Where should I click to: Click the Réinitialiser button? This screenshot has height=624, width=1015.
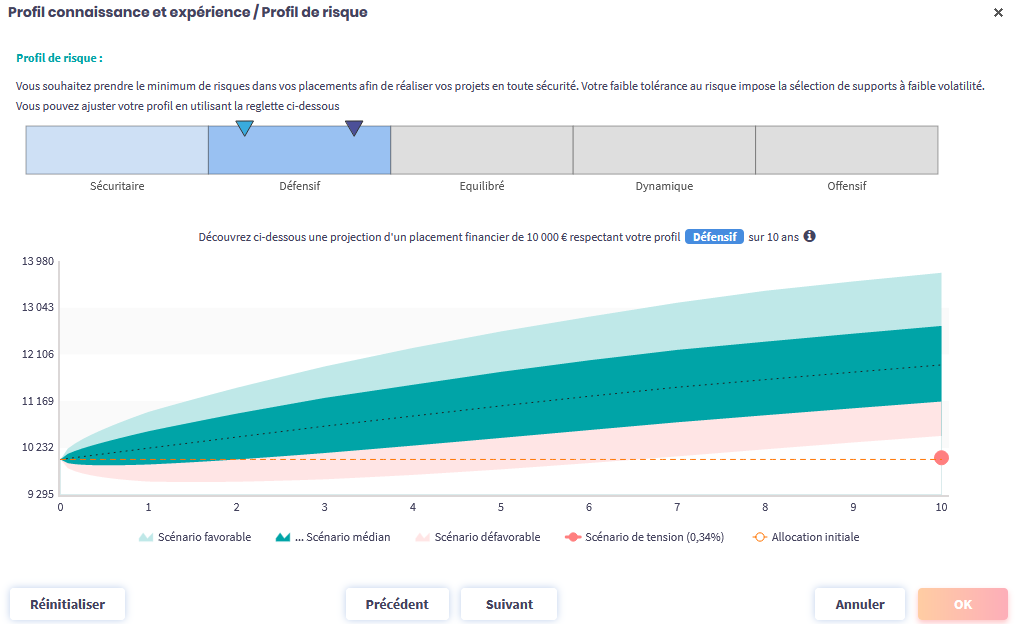[x=67, y=604]
